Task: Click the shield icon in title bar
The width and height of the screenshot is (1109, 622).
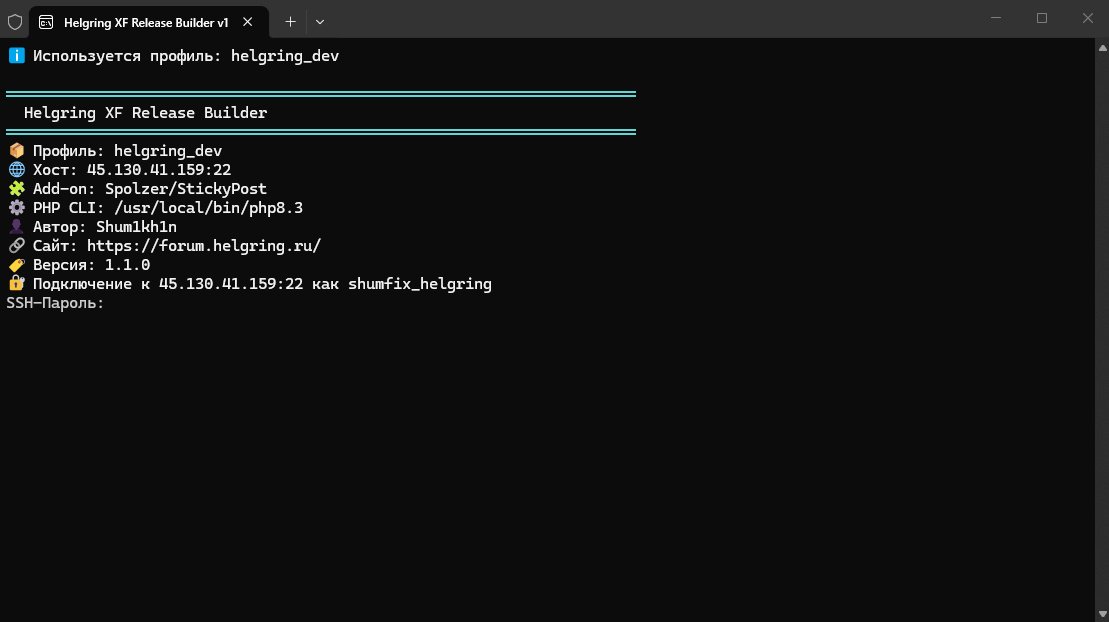Action: pyautogui.click(x=15, y=22)
